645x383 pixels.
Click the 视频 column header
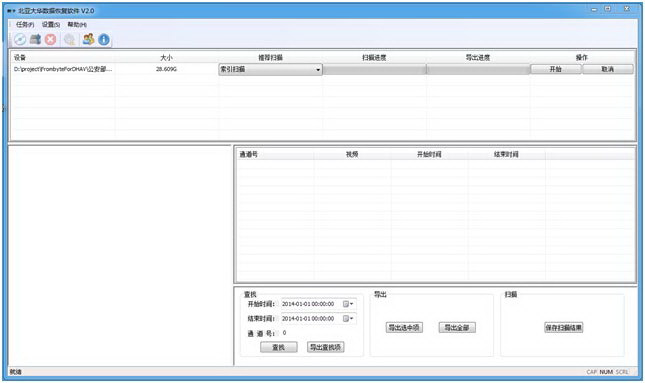pyautogui.click(x=352, y=154)
